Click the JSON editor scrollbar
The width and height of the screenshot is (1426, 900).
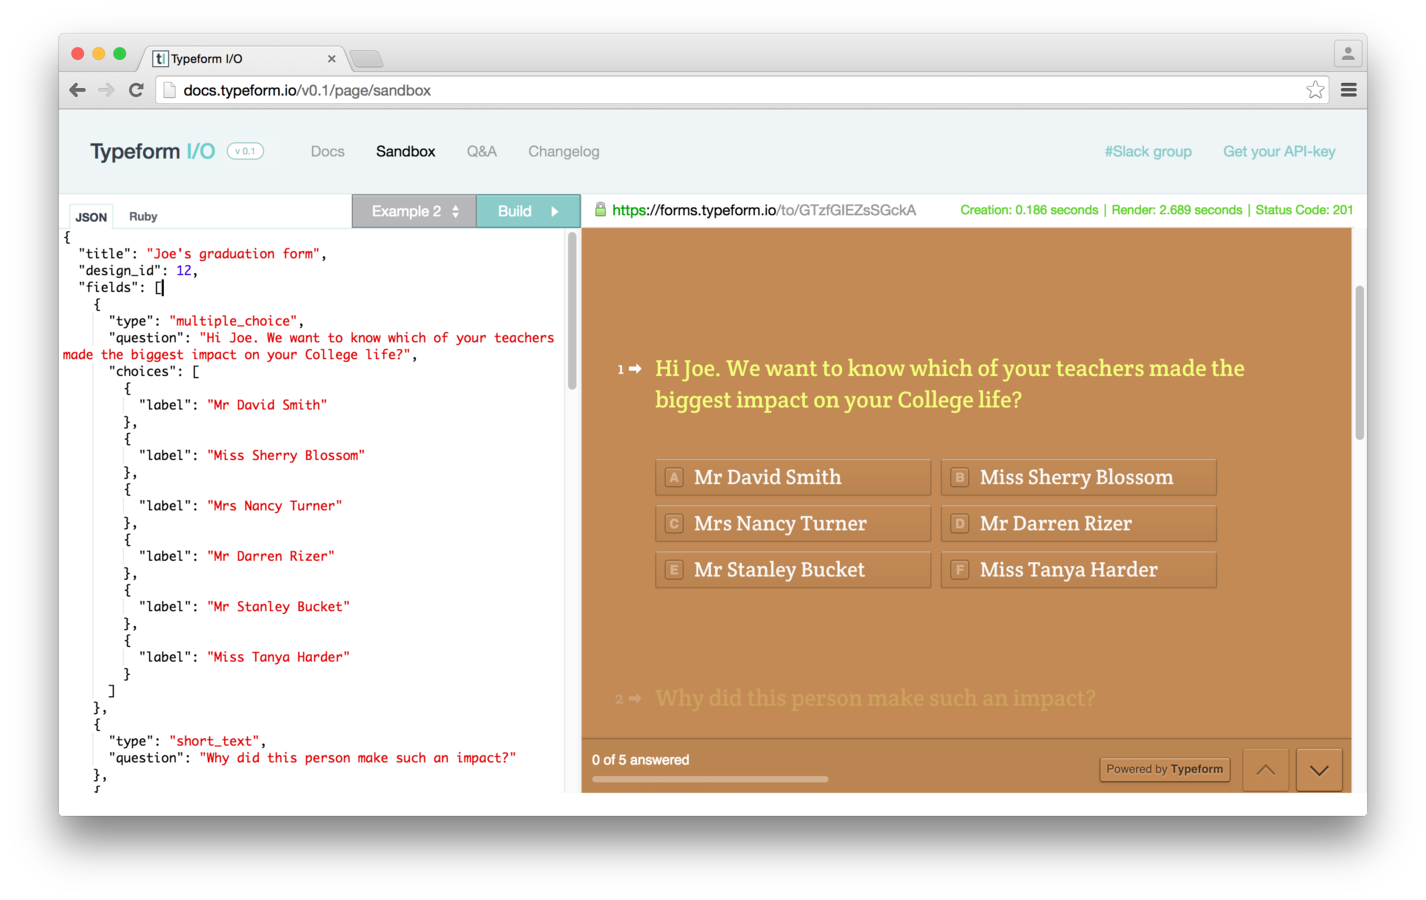572,310
